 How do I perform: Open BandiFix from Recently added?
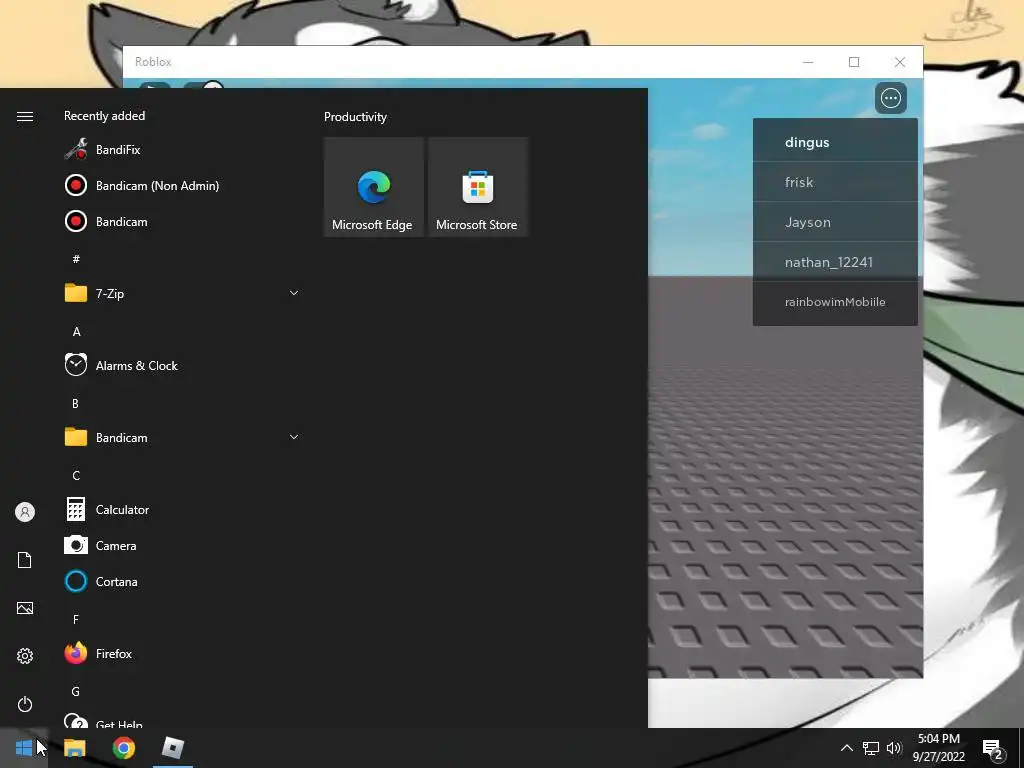click(182, 150)
